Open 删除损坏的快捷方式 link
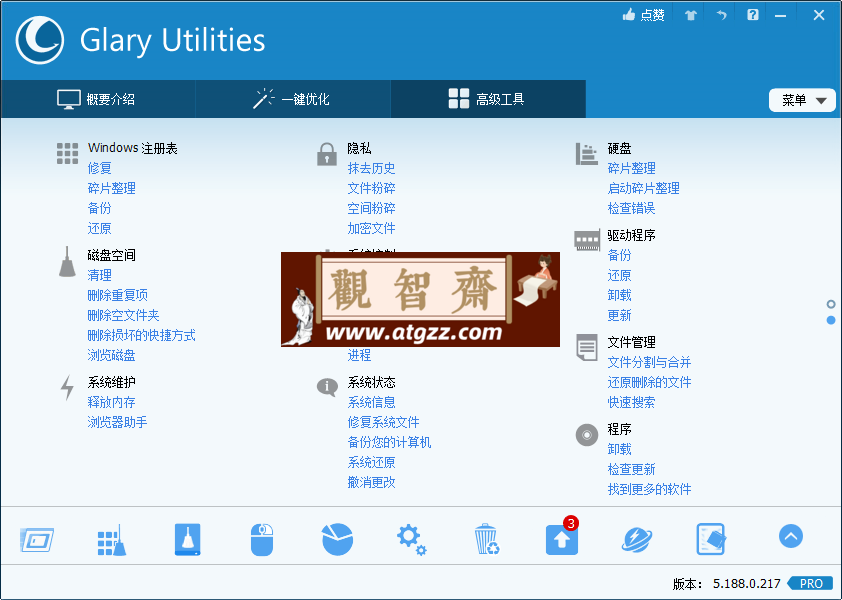The height and width of the screenshot is (600, 842). click(x=141, y=335)
